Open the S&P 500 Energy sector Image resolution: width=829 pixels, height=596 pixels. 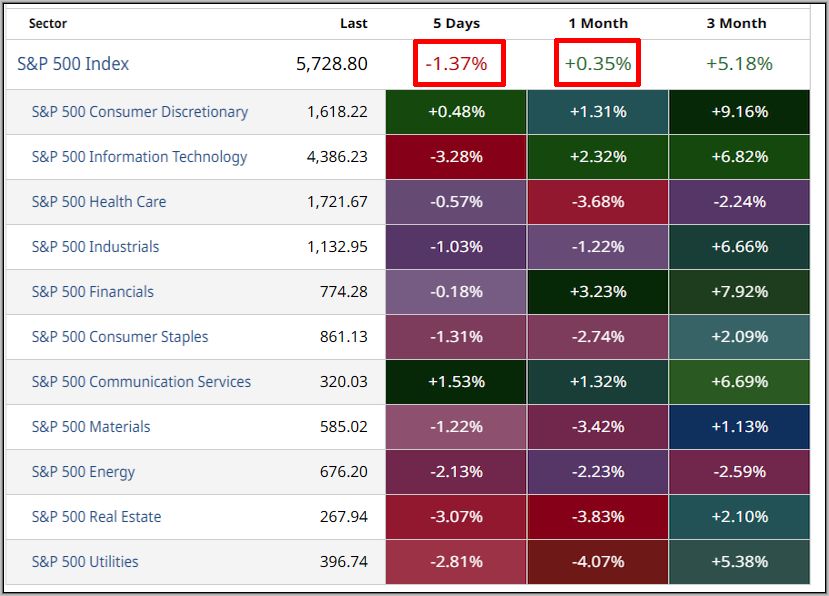pos(83,472)
